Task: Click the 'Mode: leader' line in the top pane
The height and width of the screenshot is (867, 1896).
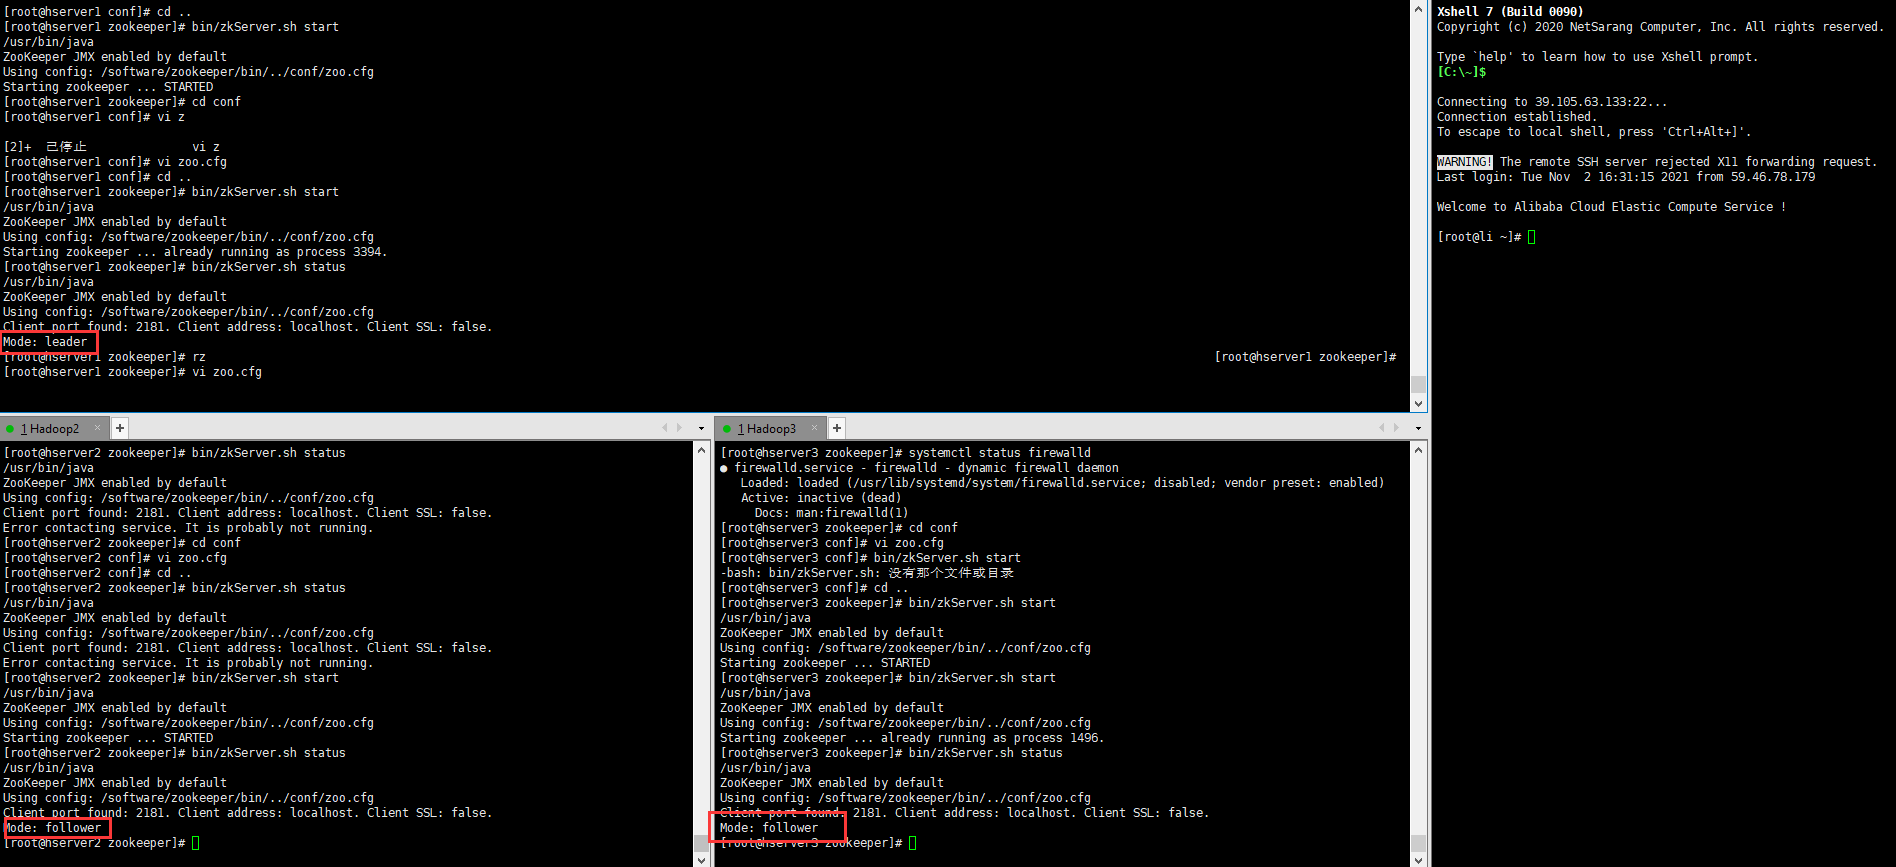Action: pos(45,342)
